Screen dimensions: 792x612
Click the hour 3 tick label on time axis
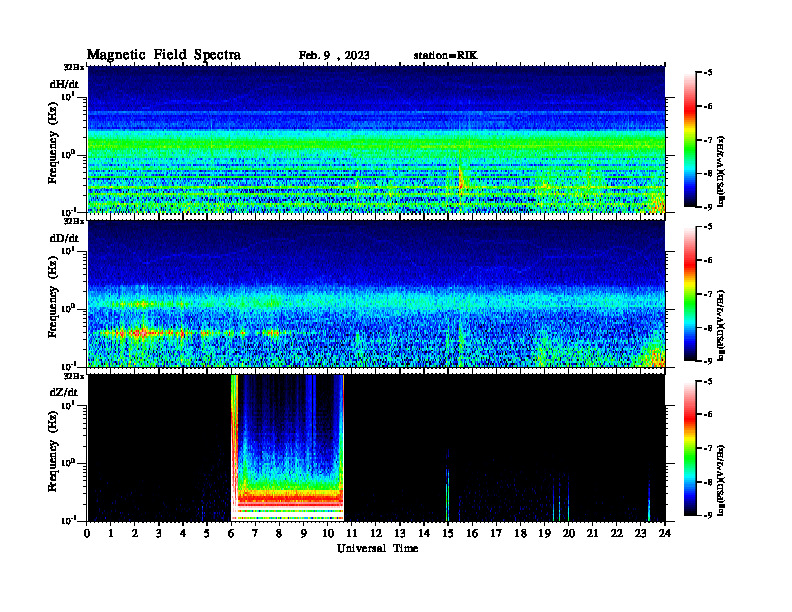(159, 534)
